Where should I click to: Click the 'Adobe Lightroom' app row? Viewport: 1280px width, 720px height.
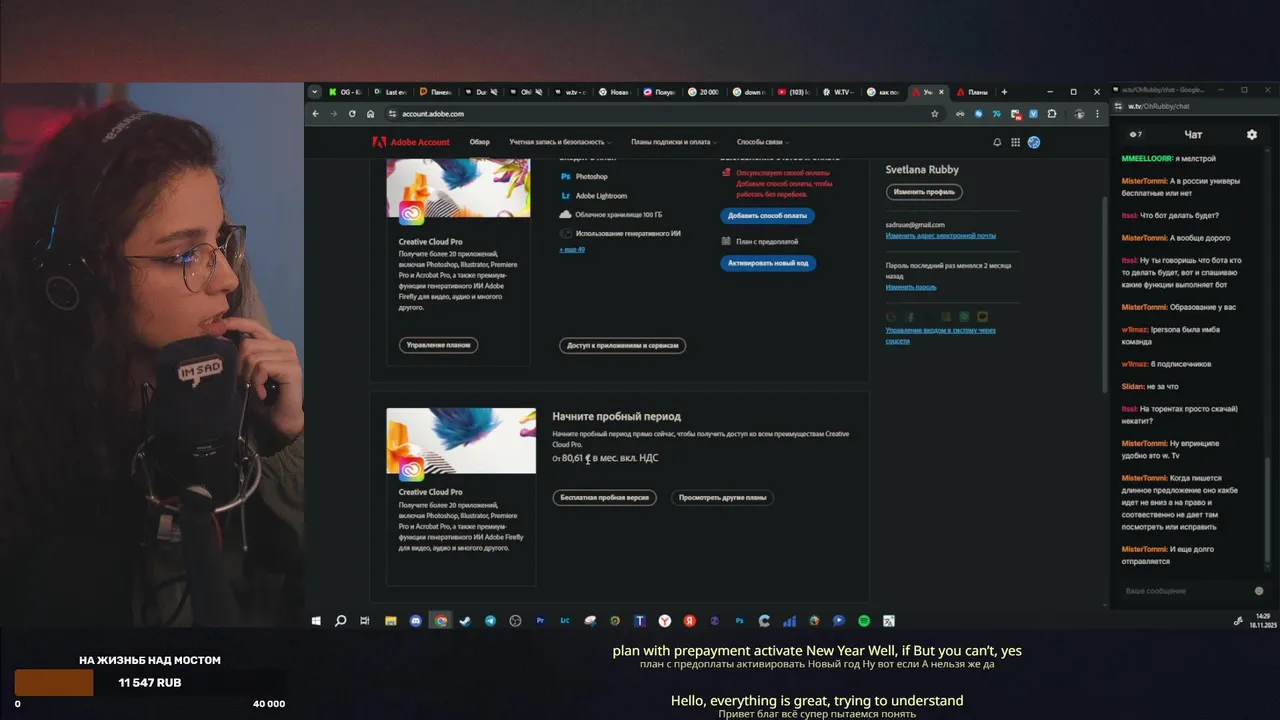[x=593, y=196]
